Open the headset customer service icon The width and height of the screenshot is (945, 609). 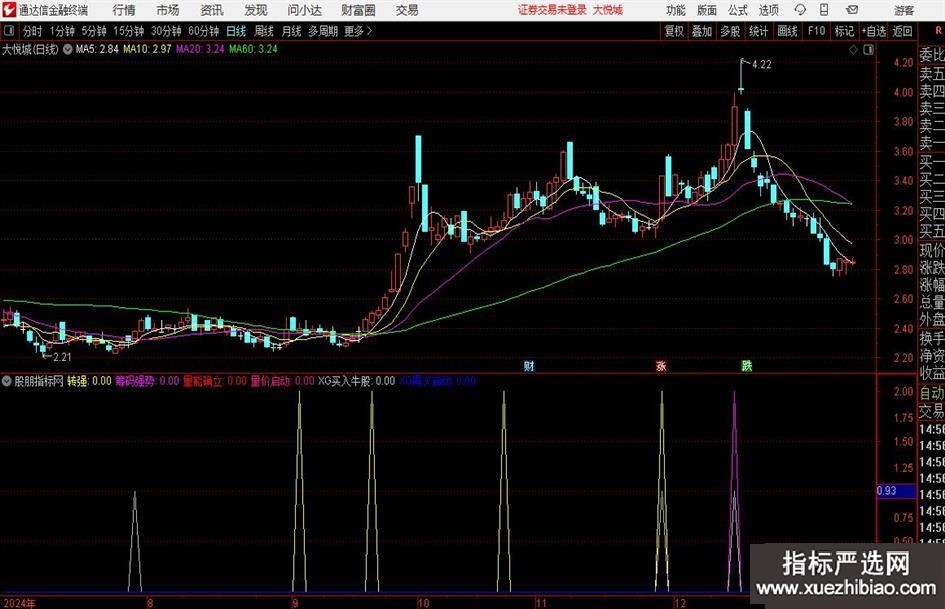800,10
